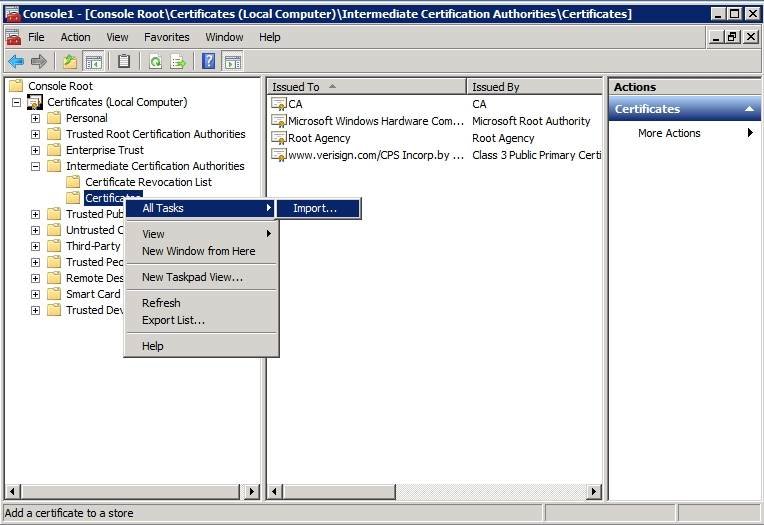Click the Microsoft Windows Hardware certificate icon
The image size is (764, 525).
tap(279, 121)
